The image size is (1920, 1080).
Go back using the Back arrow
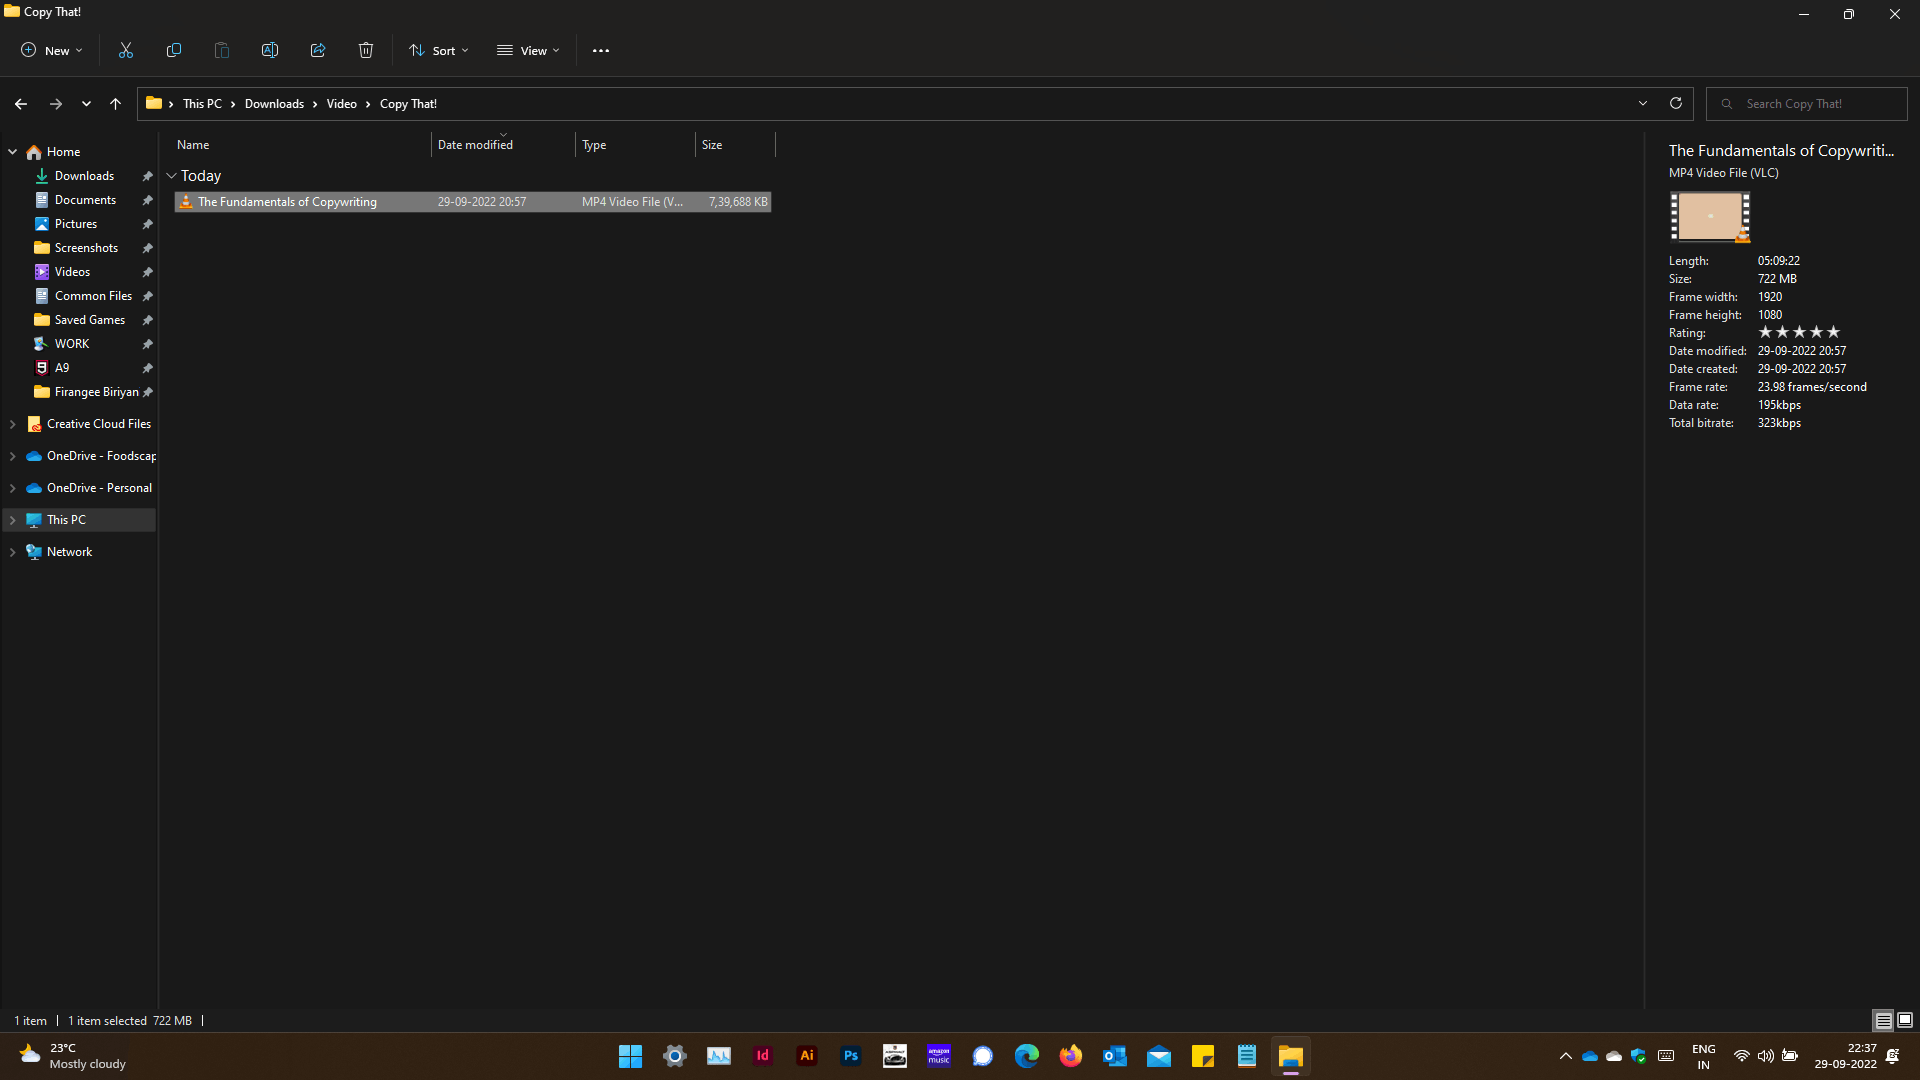[21, 104]
